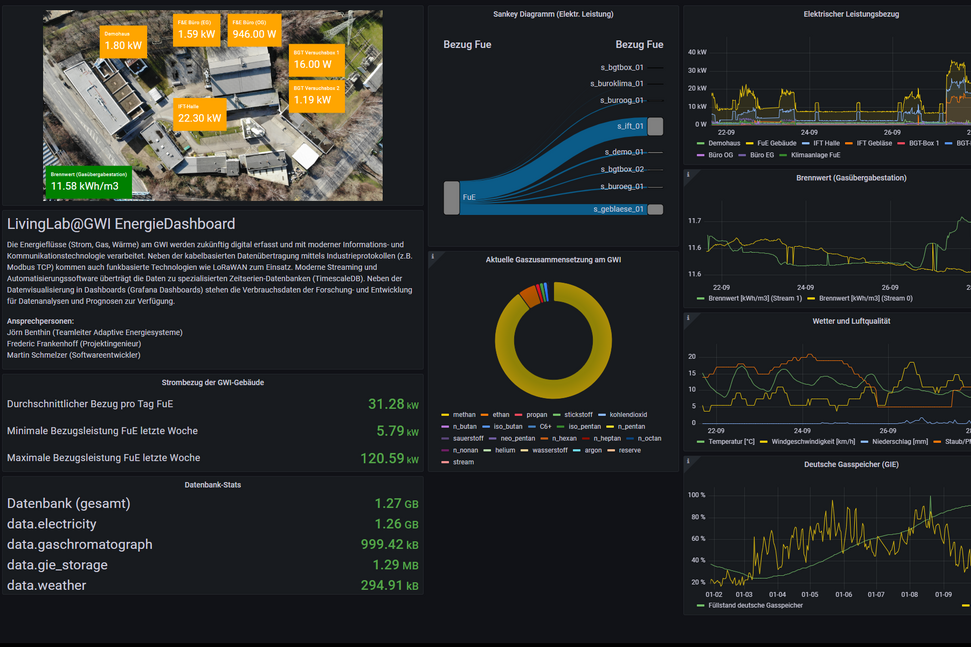Toggle Temperatur [°C] series in weather legend
Image resolution: width=971 pixels, height=647 pixels.
coord(739,441)
